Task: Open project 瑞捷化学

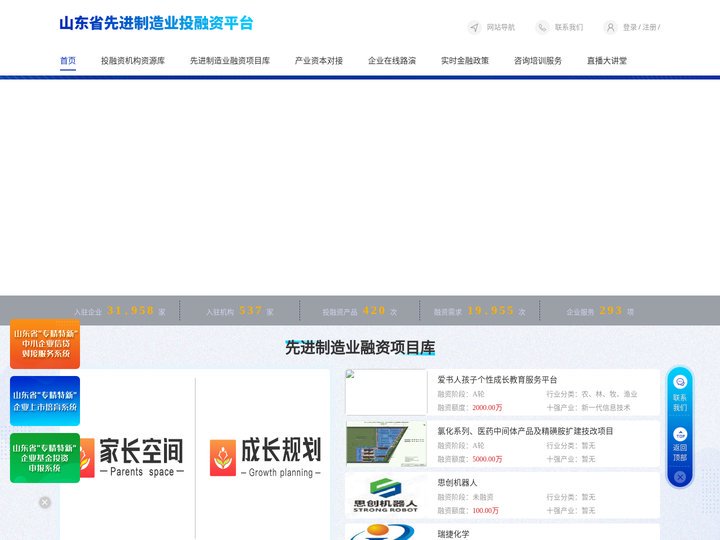Action: (x=453, y=534)
